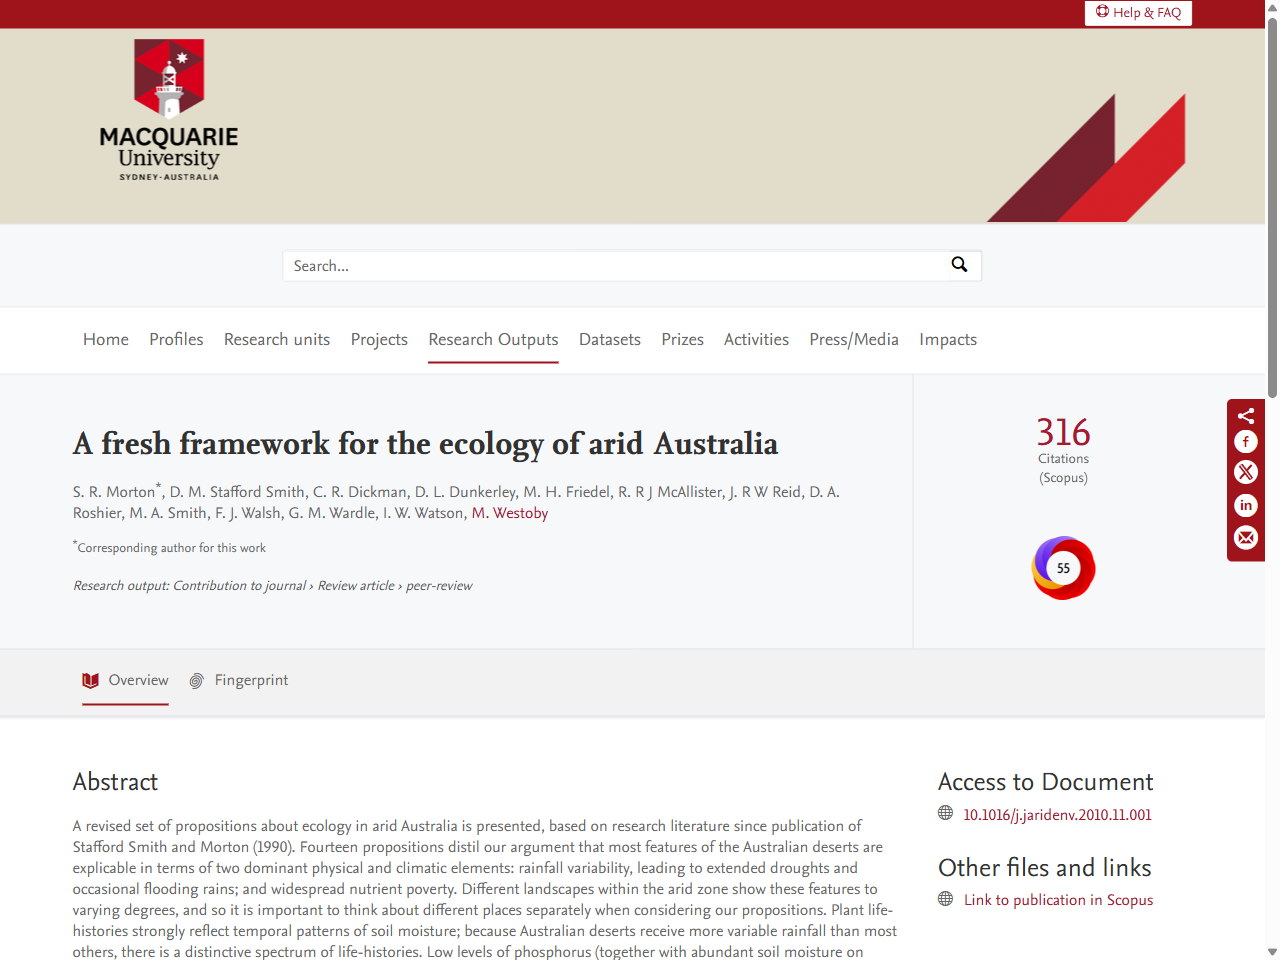The width and height of the screenshot is (1280, 960).
Task: Navigate to the Datasets section
Action: (610, 340)
